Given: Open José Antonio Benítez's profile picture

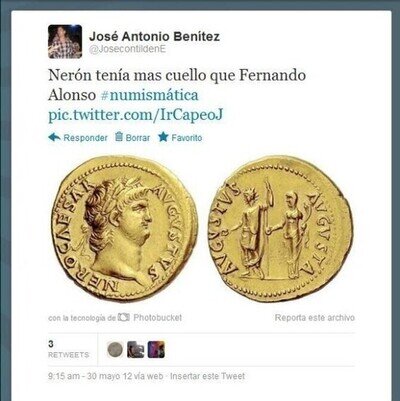Looking at the screenshot, I should coord(65,42).
